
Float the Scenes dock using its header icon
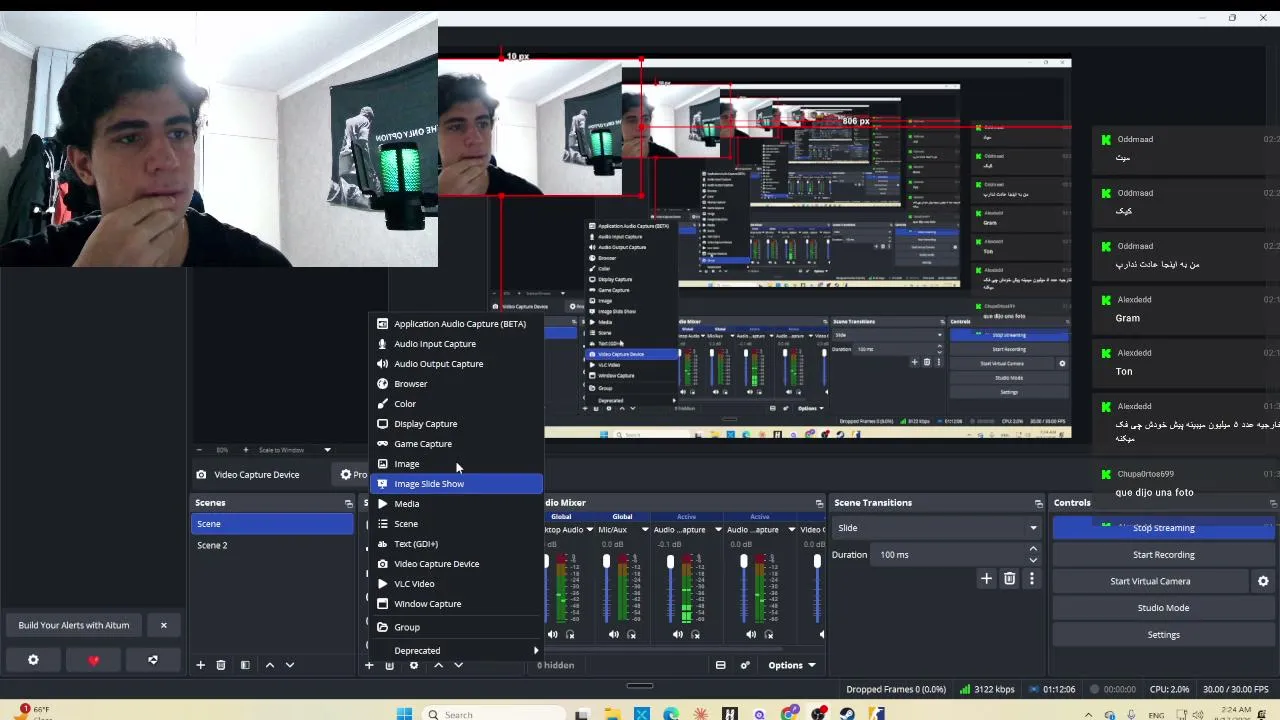[348, 503]
